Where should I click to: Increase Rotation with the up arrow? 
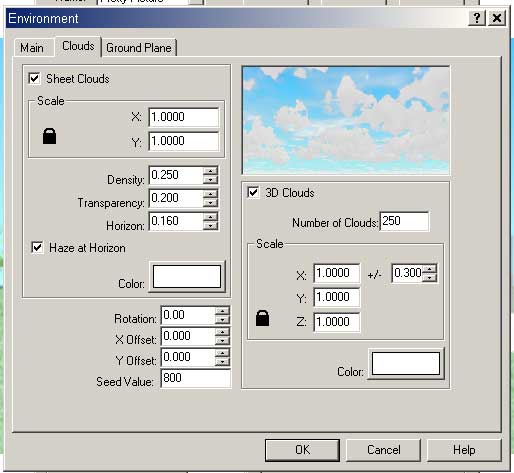coord(222,311)
